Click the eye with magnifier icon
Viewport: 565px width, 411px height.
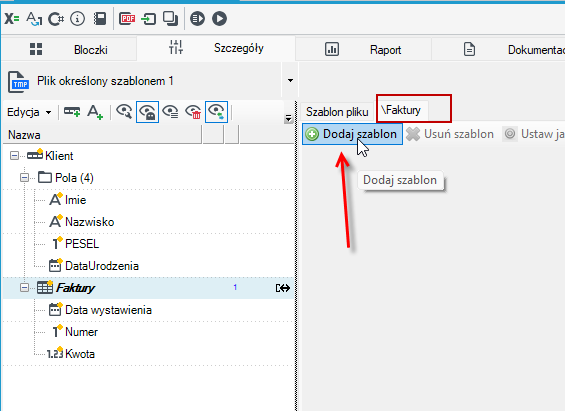click(124, 112)
